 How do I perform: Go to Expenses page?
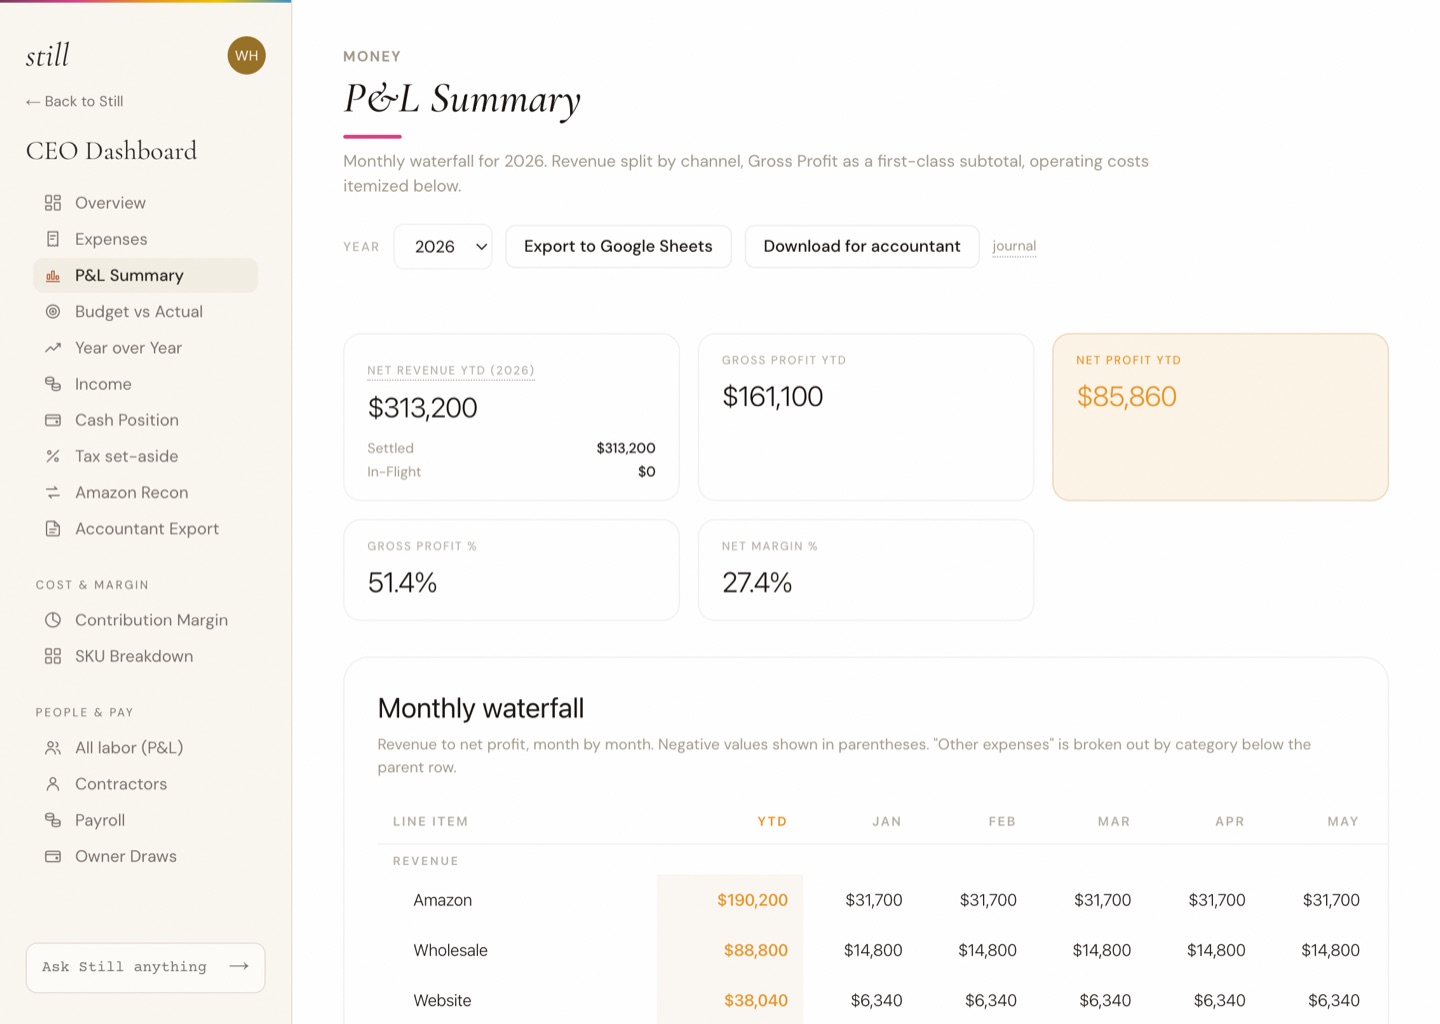click(145, 239)
